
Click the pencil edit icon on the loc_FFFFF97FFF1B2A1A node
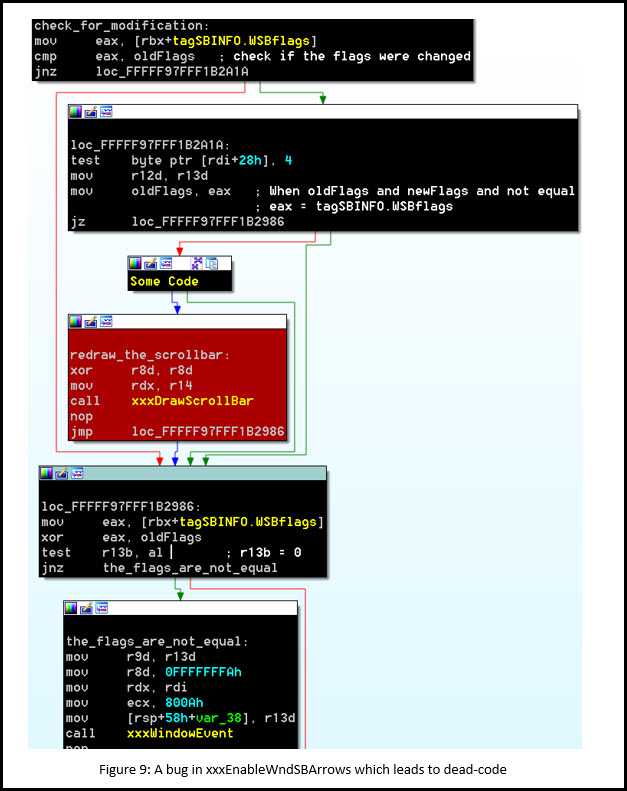click(91, 111)
